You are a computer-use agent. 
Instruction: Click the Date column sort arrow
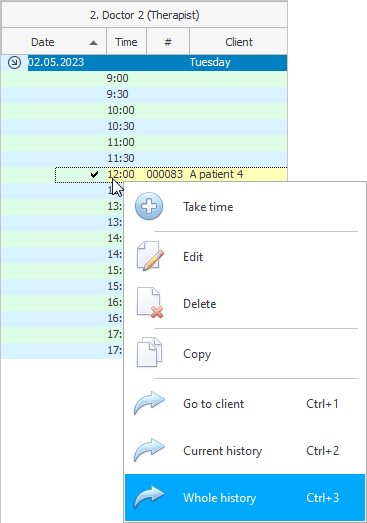[94, 43]
